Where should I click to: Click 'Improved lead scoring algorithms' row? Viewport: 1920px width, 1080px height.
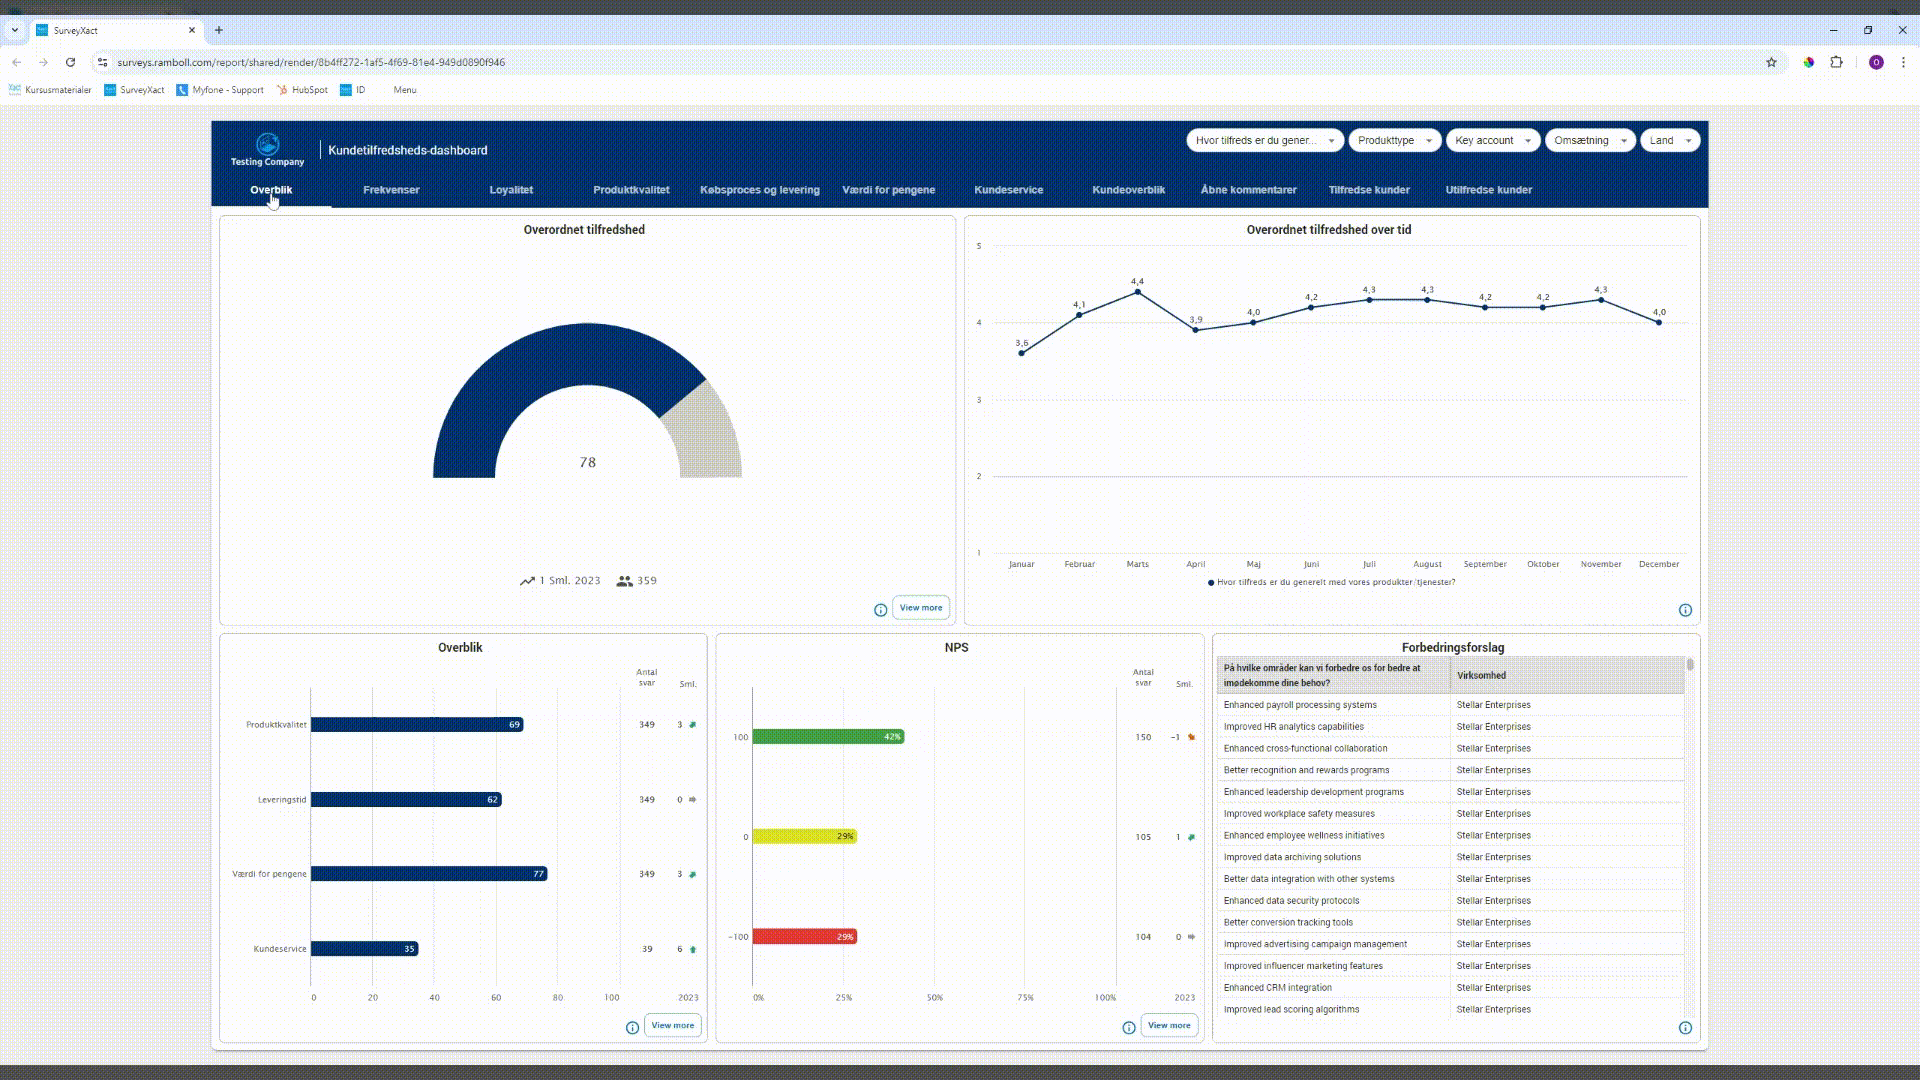tap(1450, 1010)
